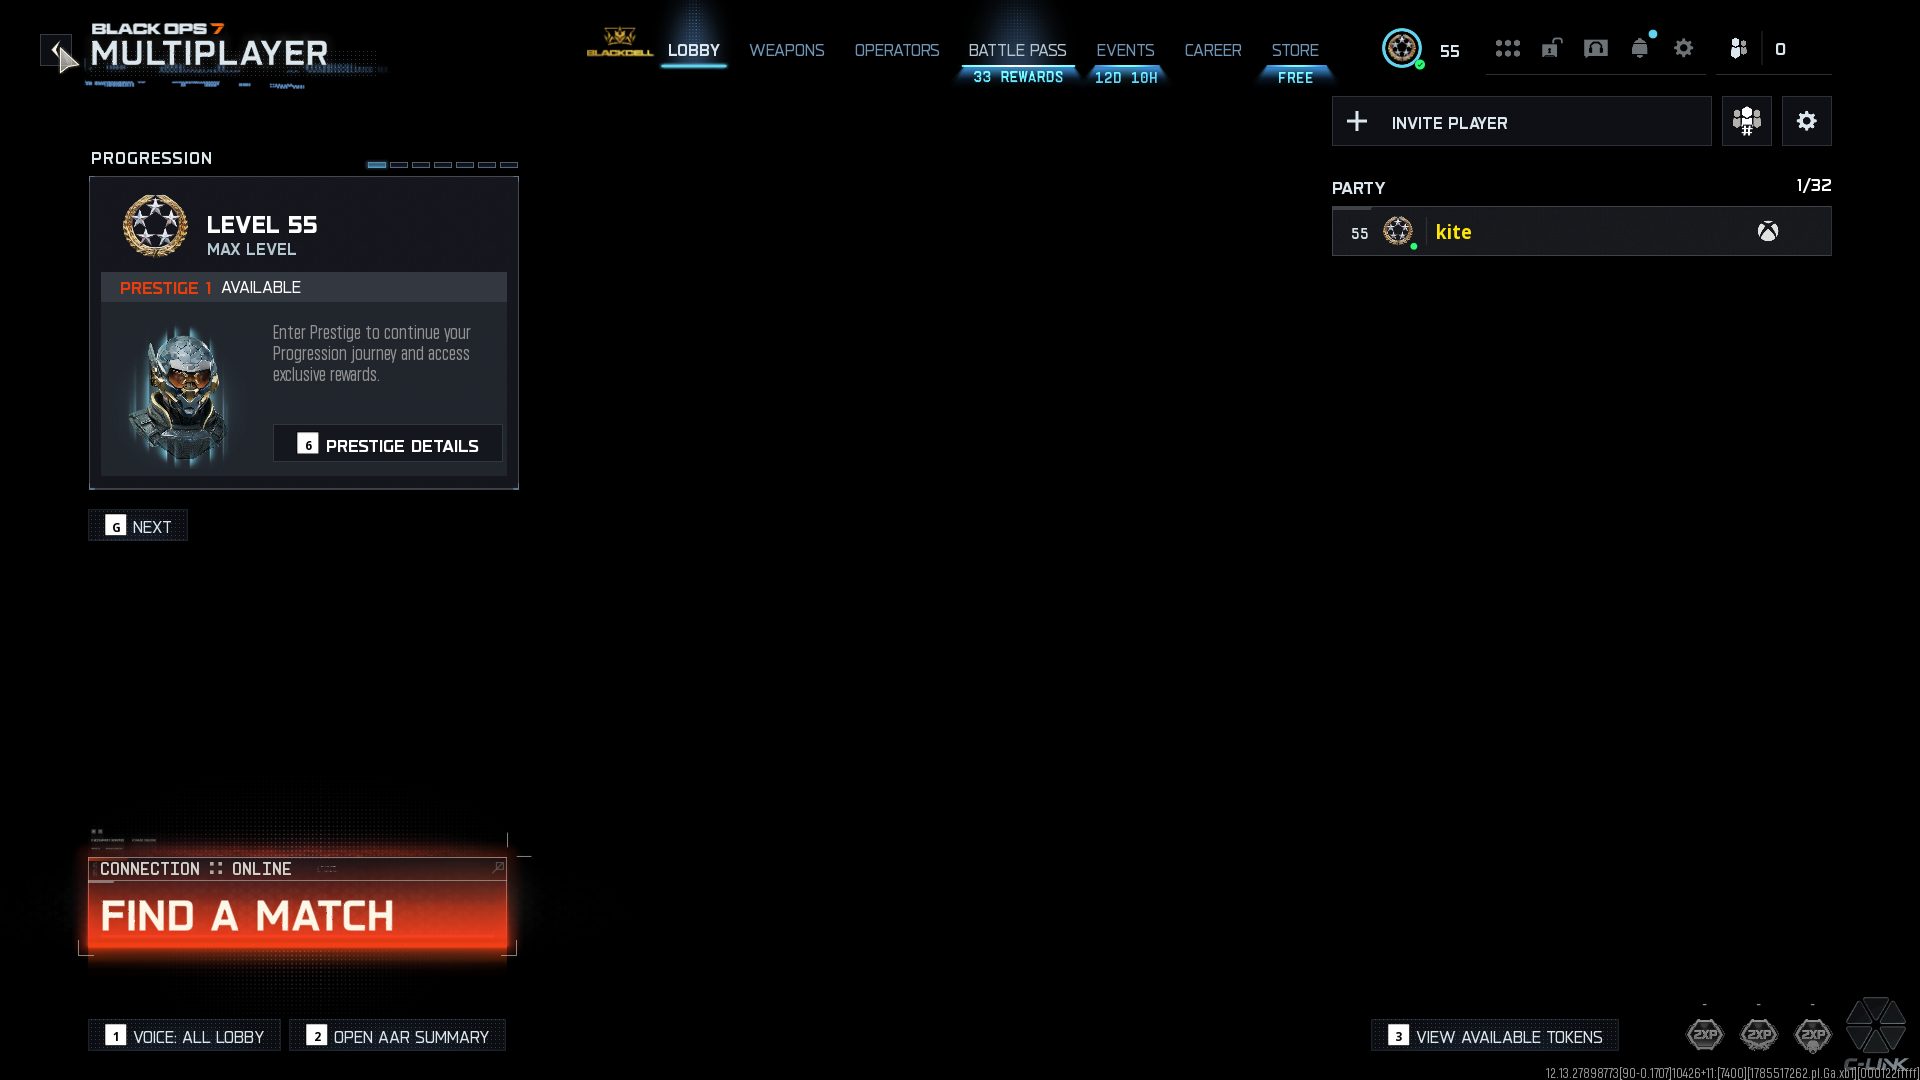Select the last Progression page indicator

tap(509, 165)
